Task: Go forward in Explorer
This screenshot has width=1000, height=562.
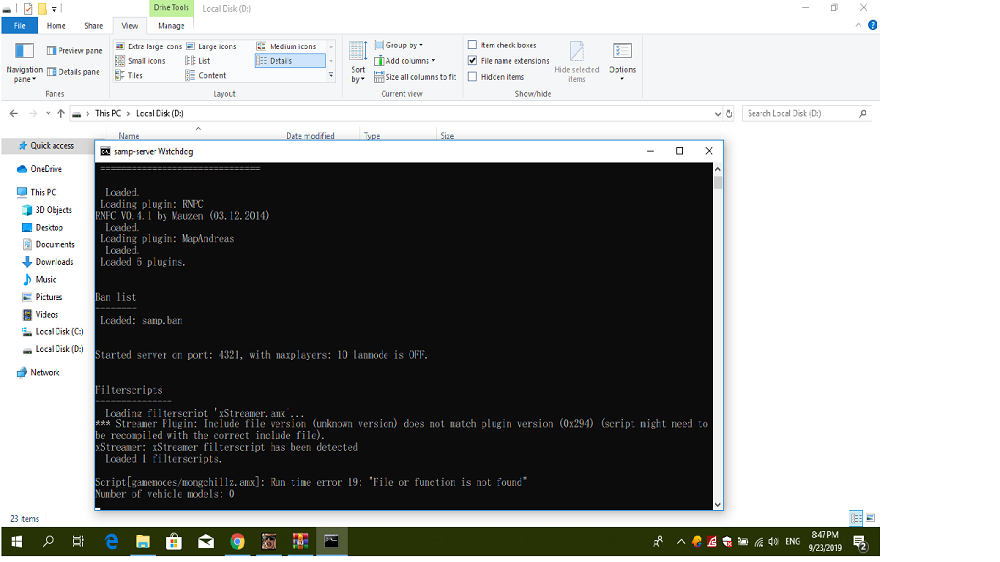Action: (x=33, y=114)
